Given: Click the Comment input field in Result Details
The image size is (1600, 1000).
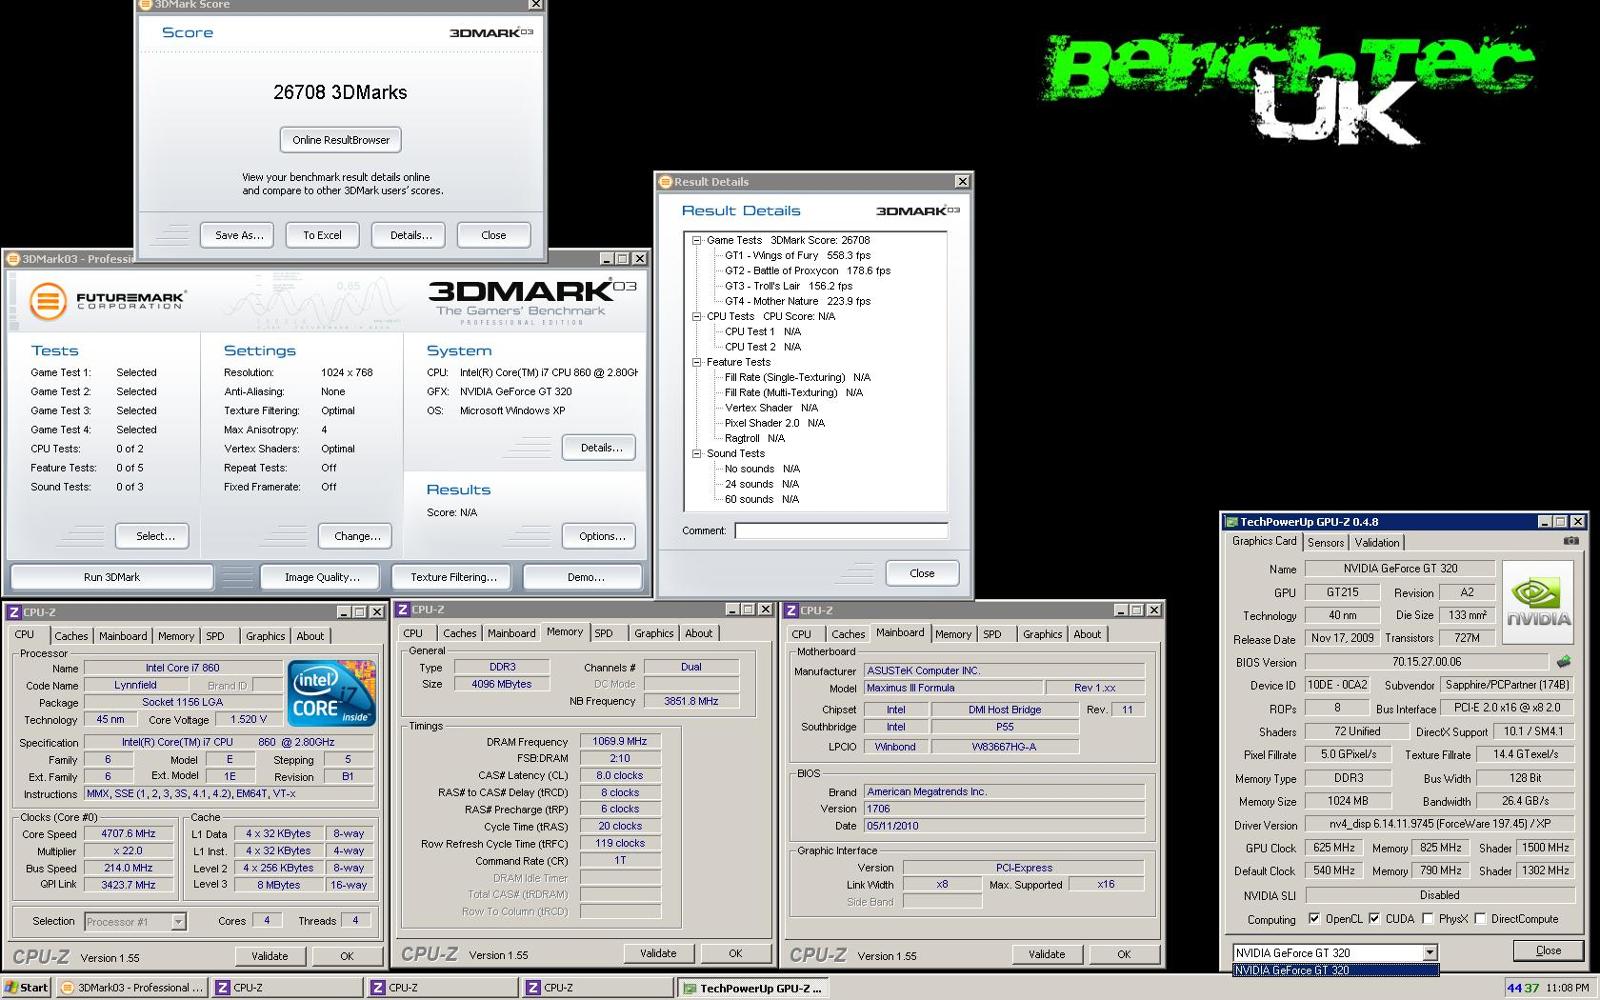Looking at the screenshot, I should click(841, 531).
